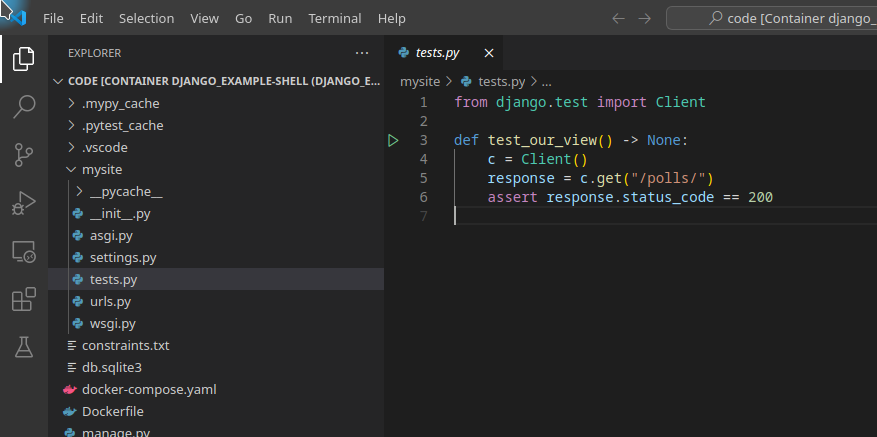Open the Selection menu
Image resolution: width=877 pixels, height=437 pixels.
coord(147,18)
